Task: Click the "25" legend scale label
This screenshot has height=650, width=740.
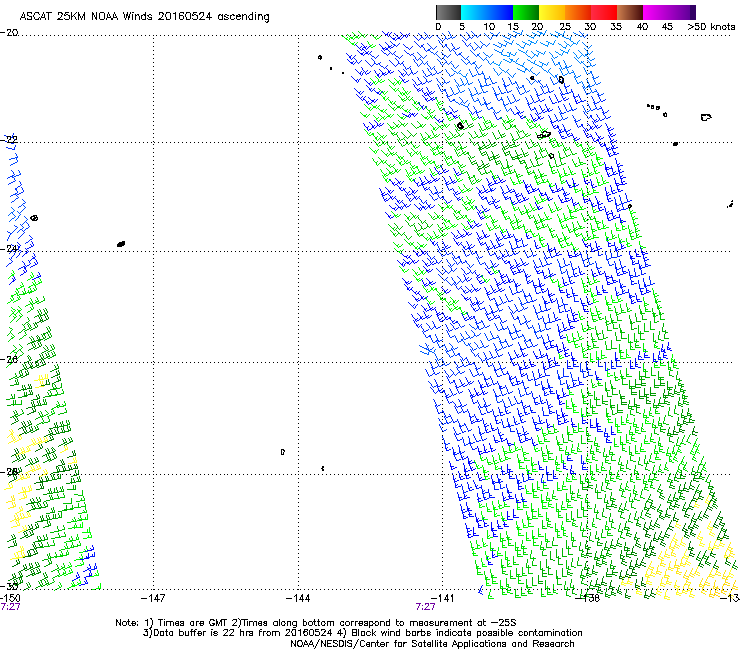Action: [565, 27]
